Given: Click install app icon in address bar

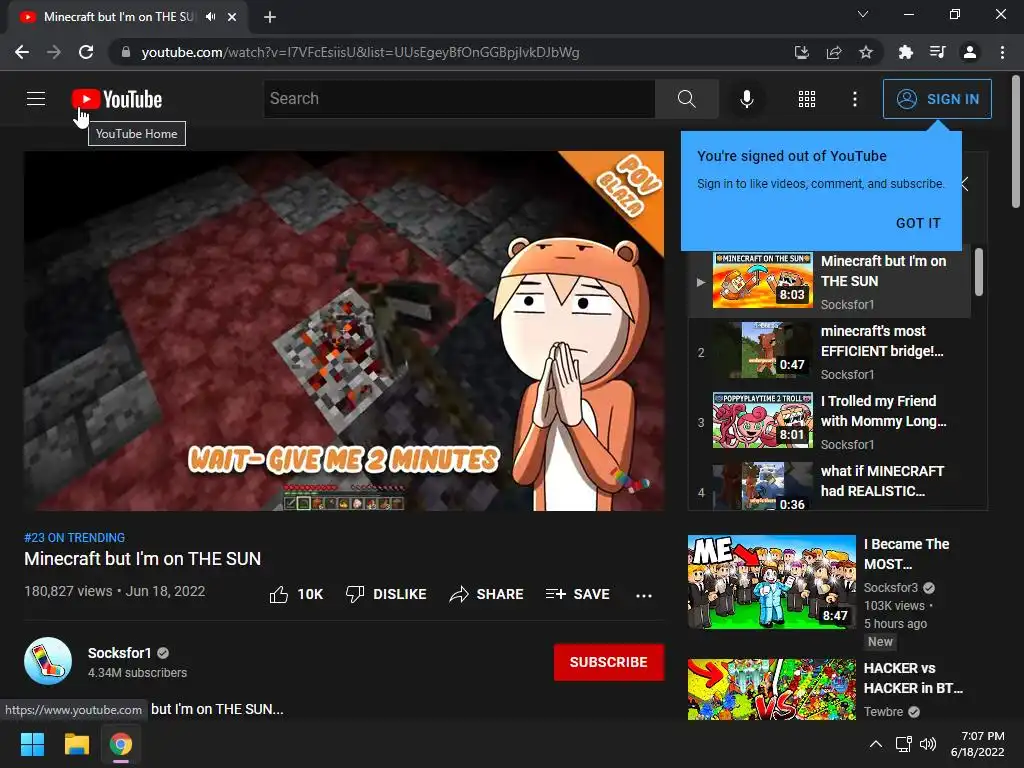Looking at the screenshot, I should [x=801, y=52].
